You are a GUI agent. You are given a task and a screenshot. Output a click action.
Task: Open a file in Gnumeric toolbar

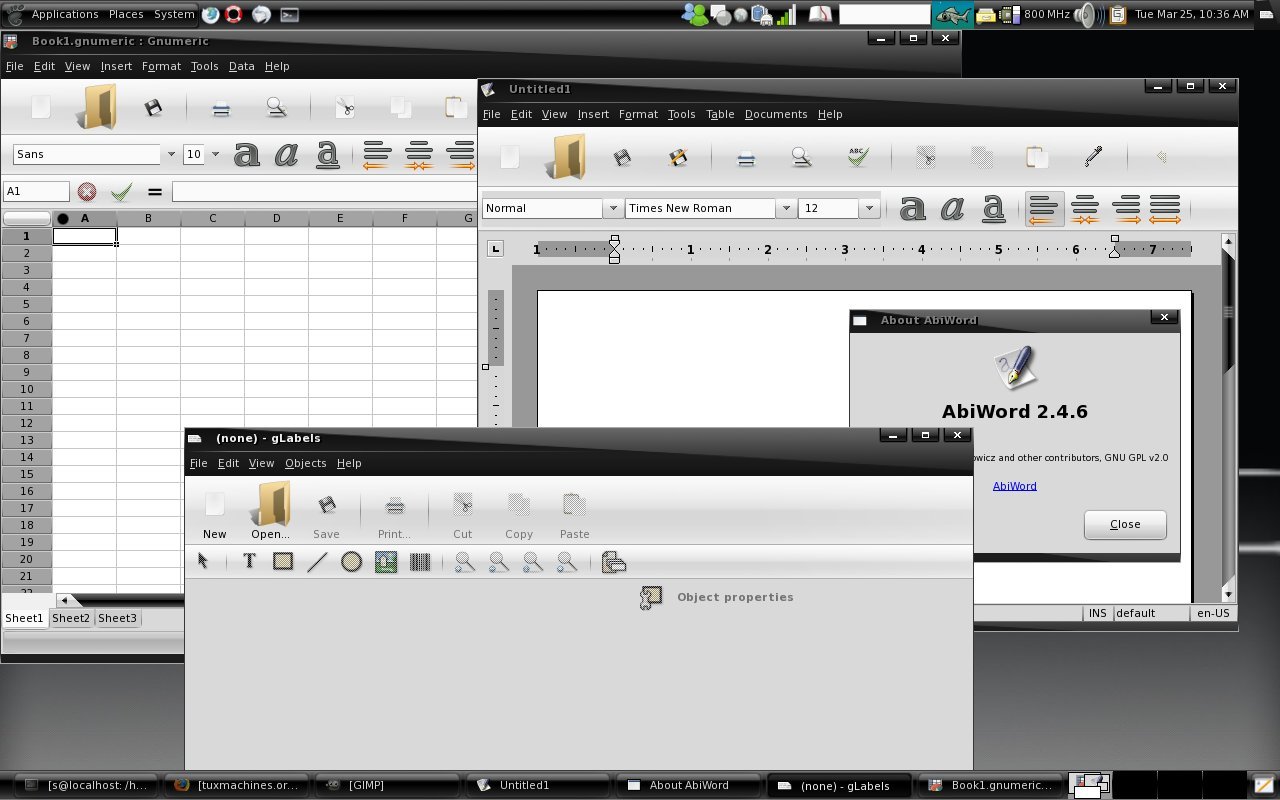[97, 107]
